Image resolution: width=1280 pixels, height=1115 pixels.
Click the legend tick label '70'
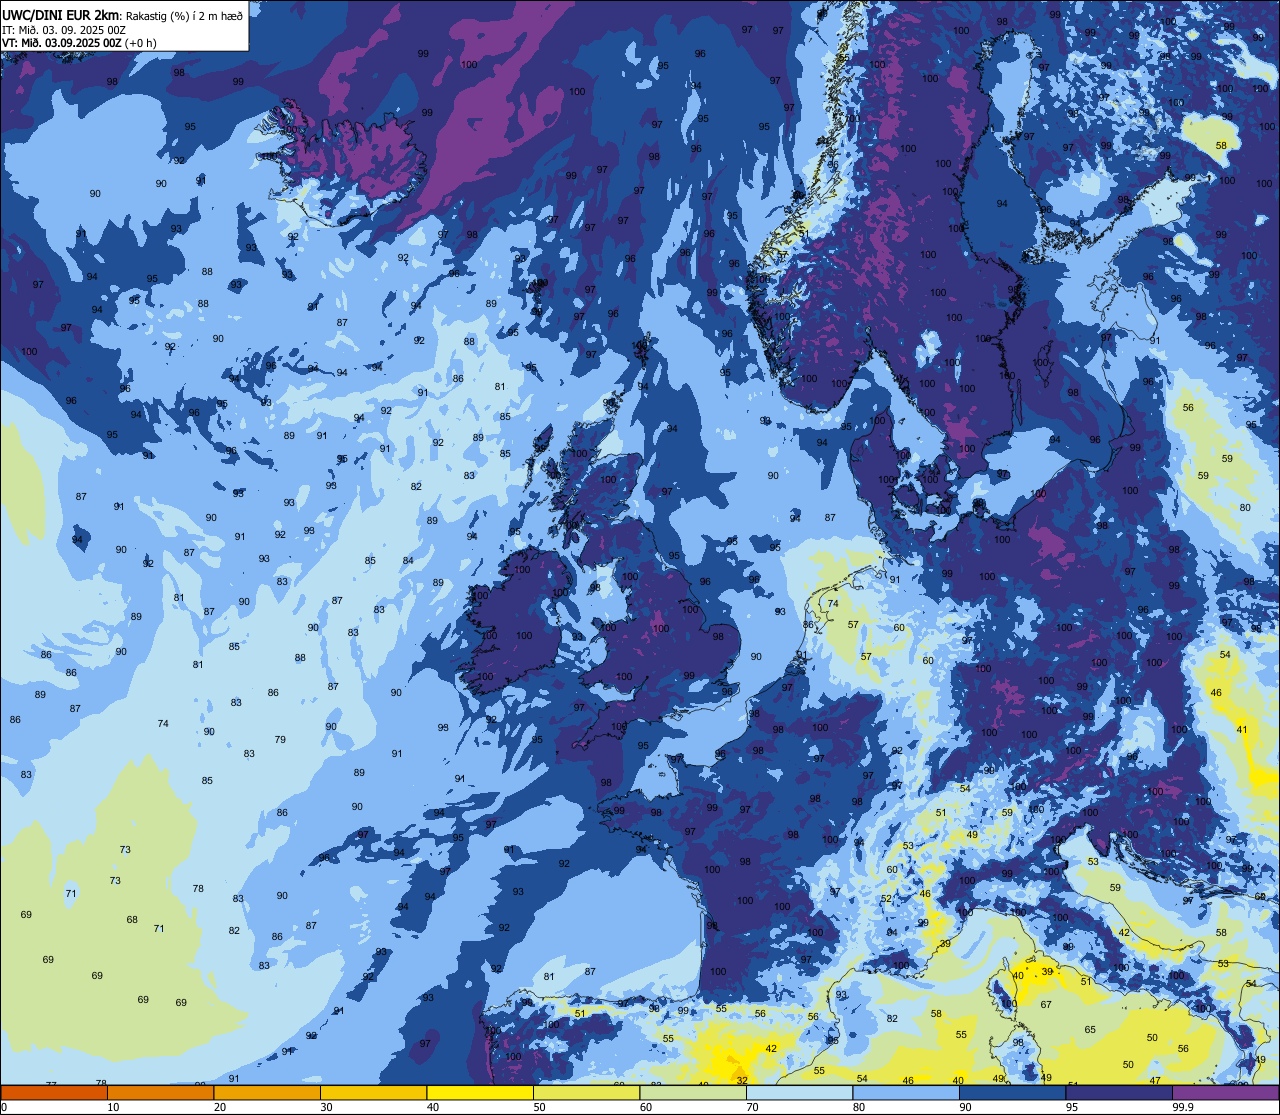tap(752, 1107)
